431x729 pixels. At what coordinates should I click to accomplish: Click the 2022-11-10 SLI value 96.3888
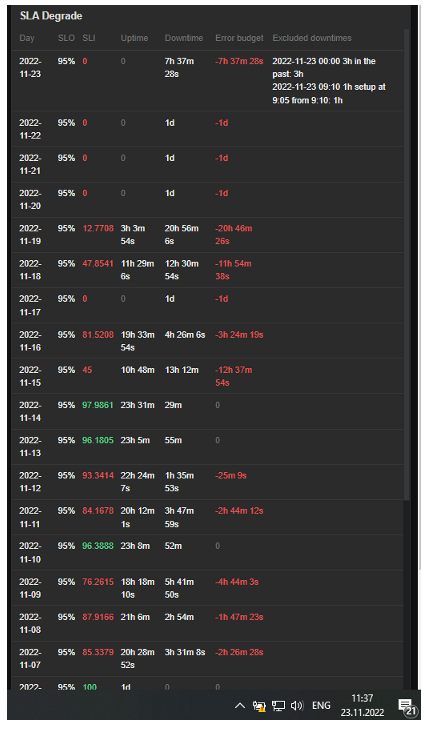pyautogui.click(x=98, y=546)
